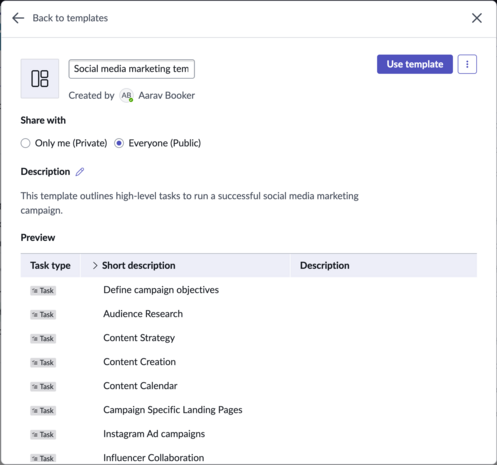Viewport: 497px width, 465px height.
Task: Expand the Short description column chevron
Action: coord(95,265)
